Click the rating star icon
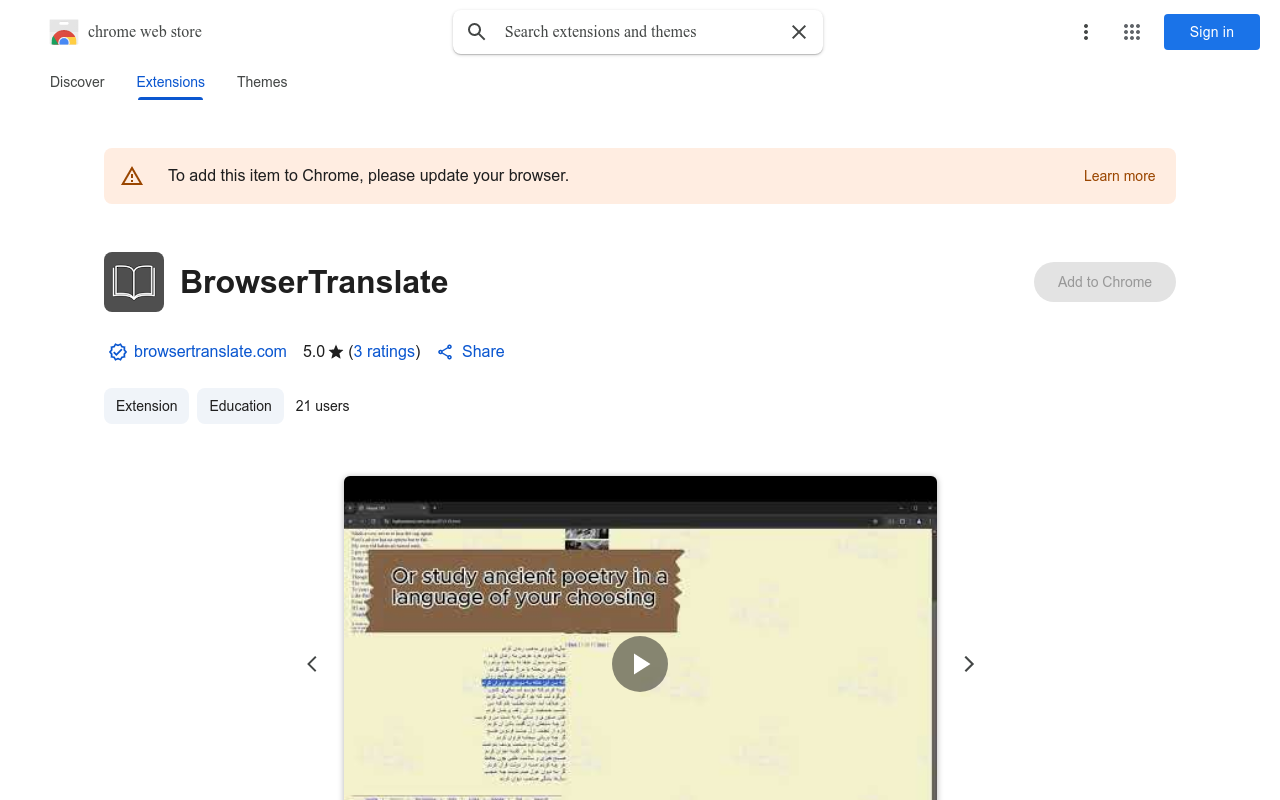 336,352
